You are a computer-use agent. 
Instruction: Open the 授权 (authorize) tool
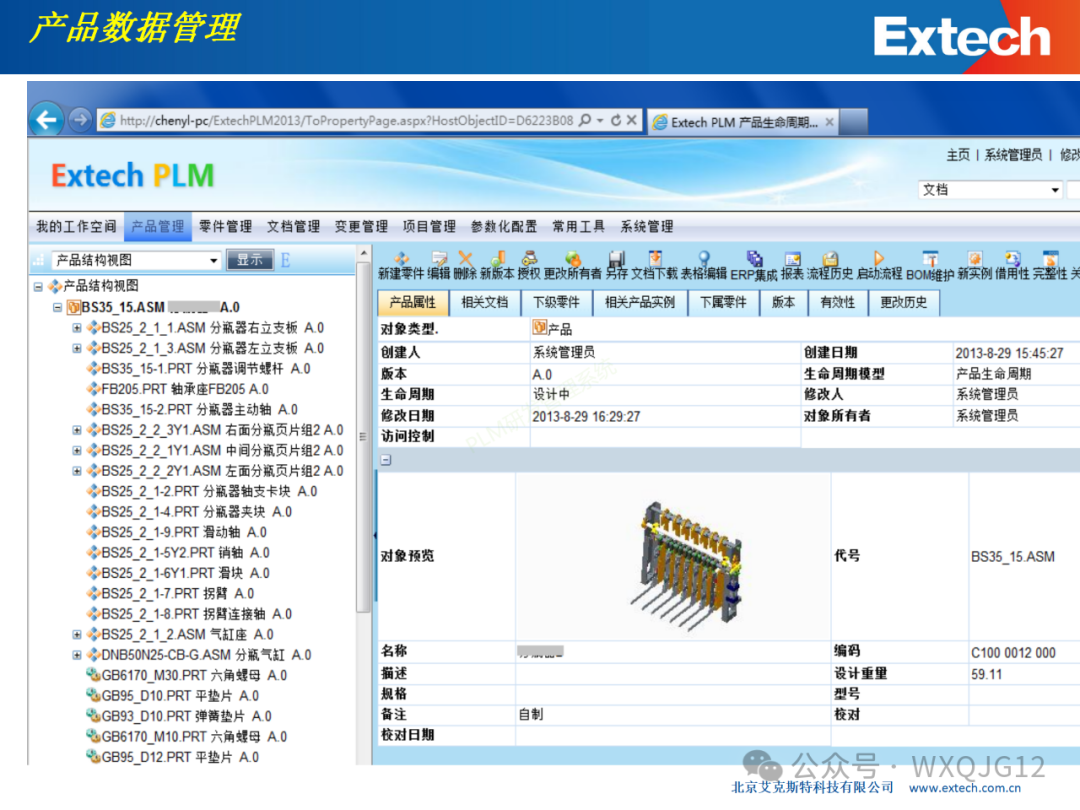(x=529, y=259)
